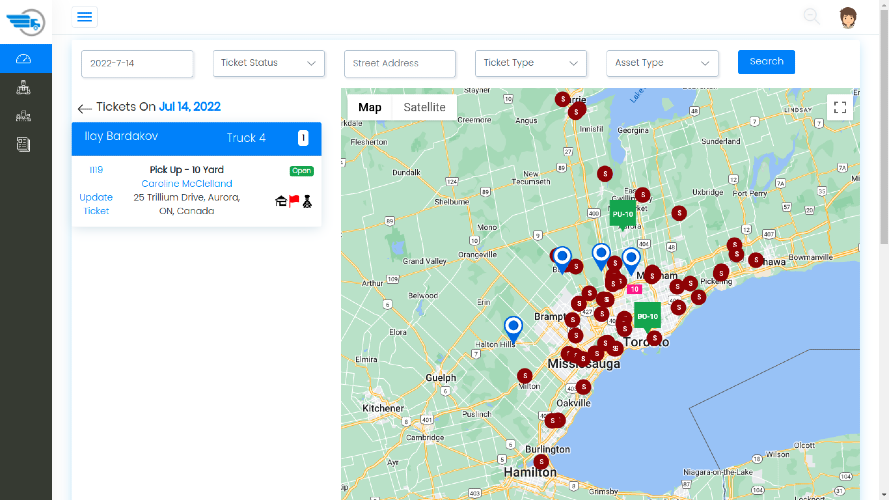Click the blue Search button
Image resolution: width=889 pixels, height=500 pixels.
[x=766, y=62]
